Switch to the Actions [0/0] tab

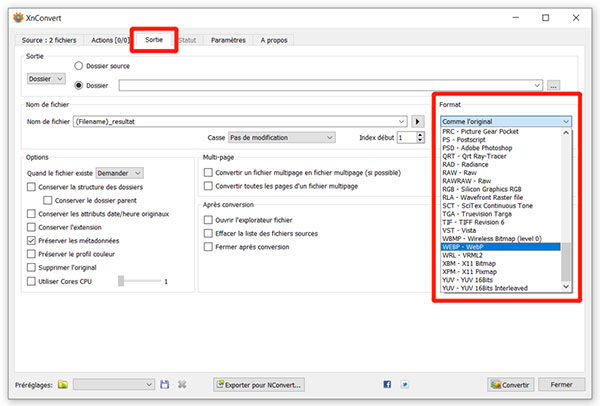[110, 40]
